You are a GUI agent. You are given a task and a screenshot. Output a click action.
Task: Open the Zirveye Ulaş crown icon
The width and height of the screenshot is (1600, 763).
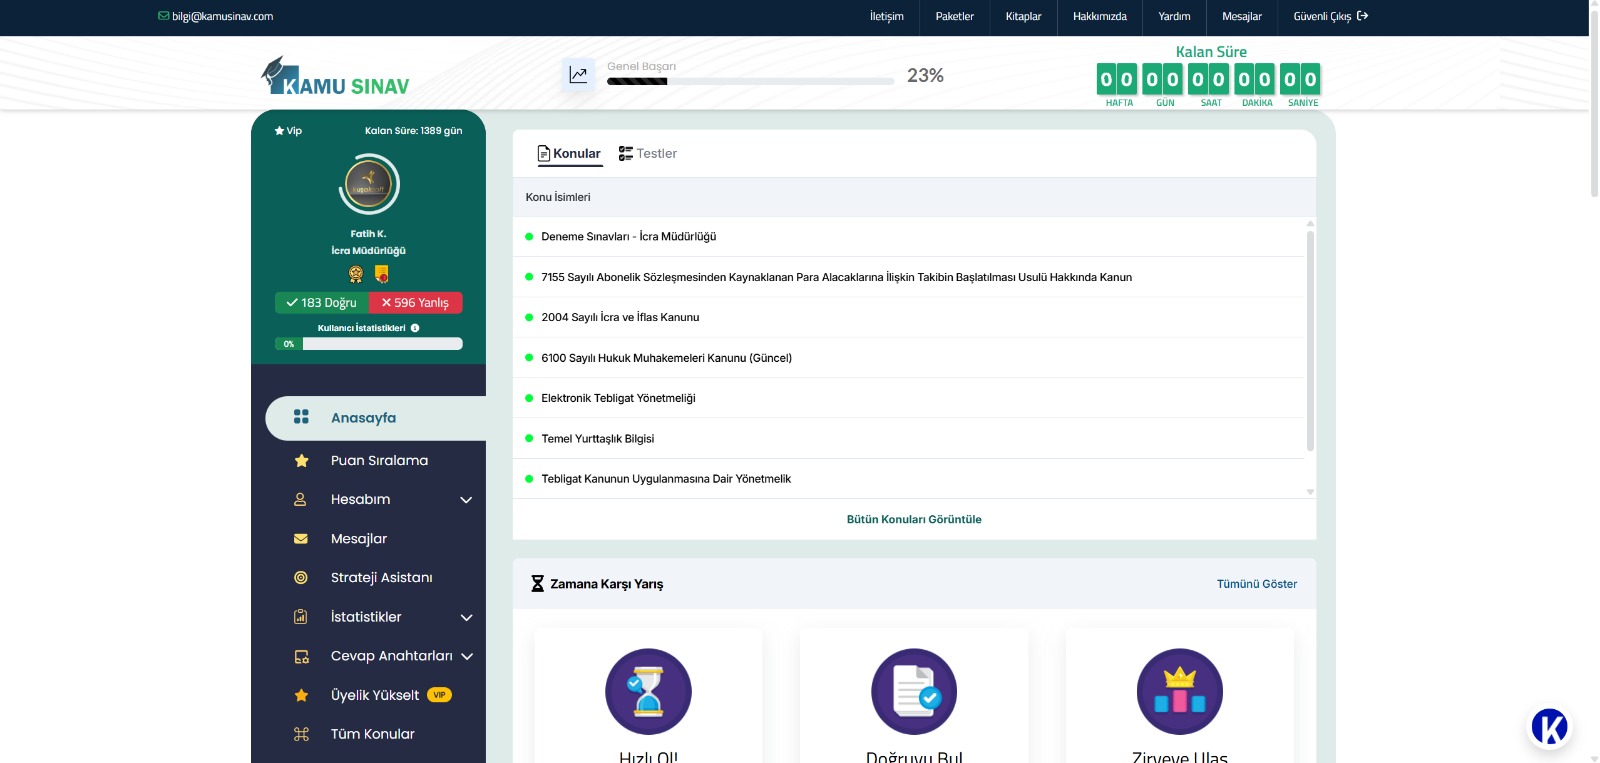(1180, 692)
